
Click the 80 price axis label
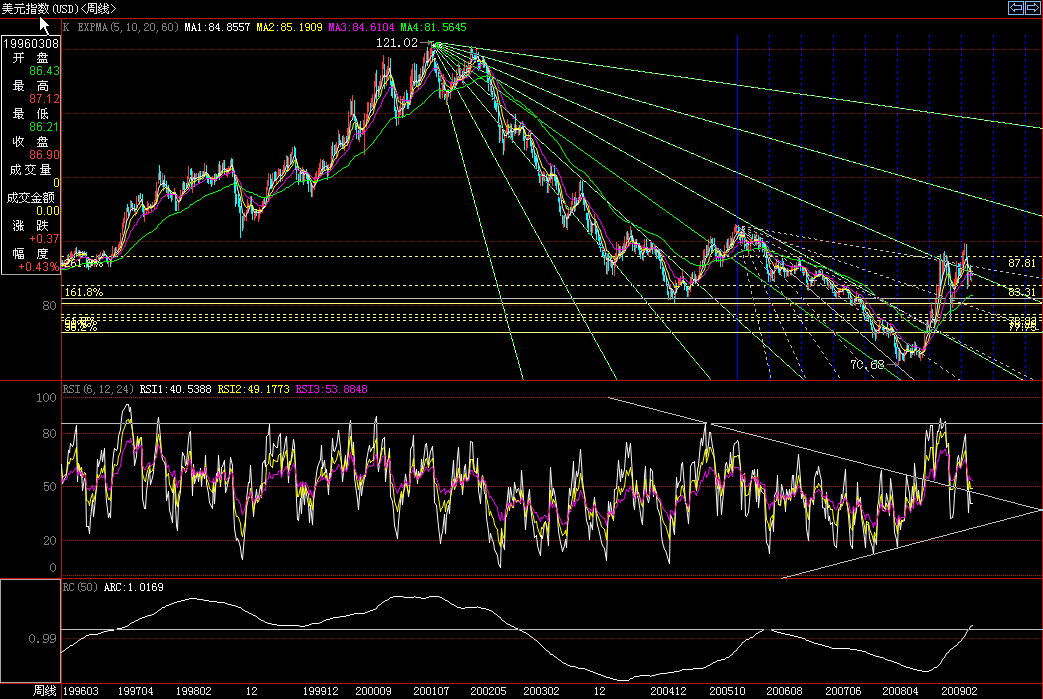point(49,306)
